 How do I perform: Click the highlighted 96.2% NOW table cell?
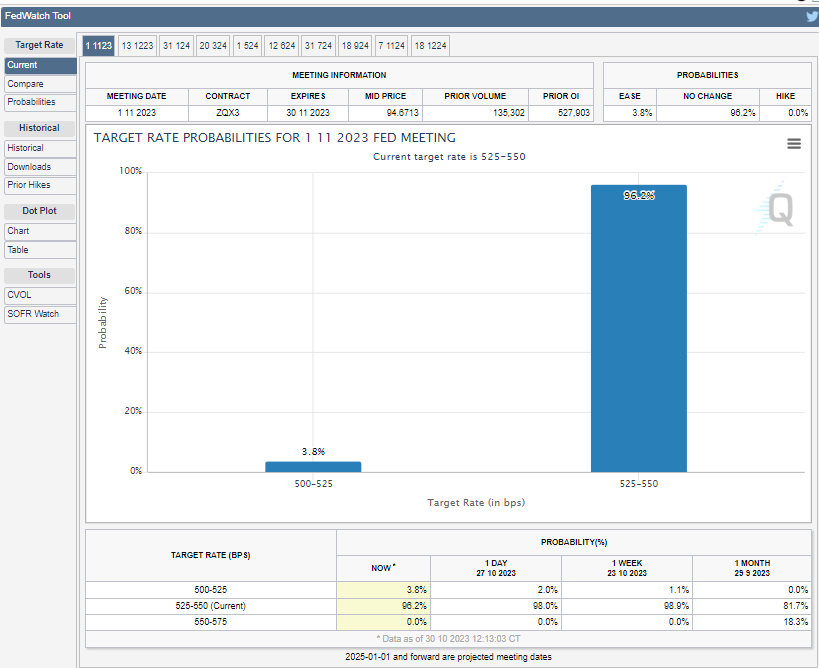click(x=384, y=606)
